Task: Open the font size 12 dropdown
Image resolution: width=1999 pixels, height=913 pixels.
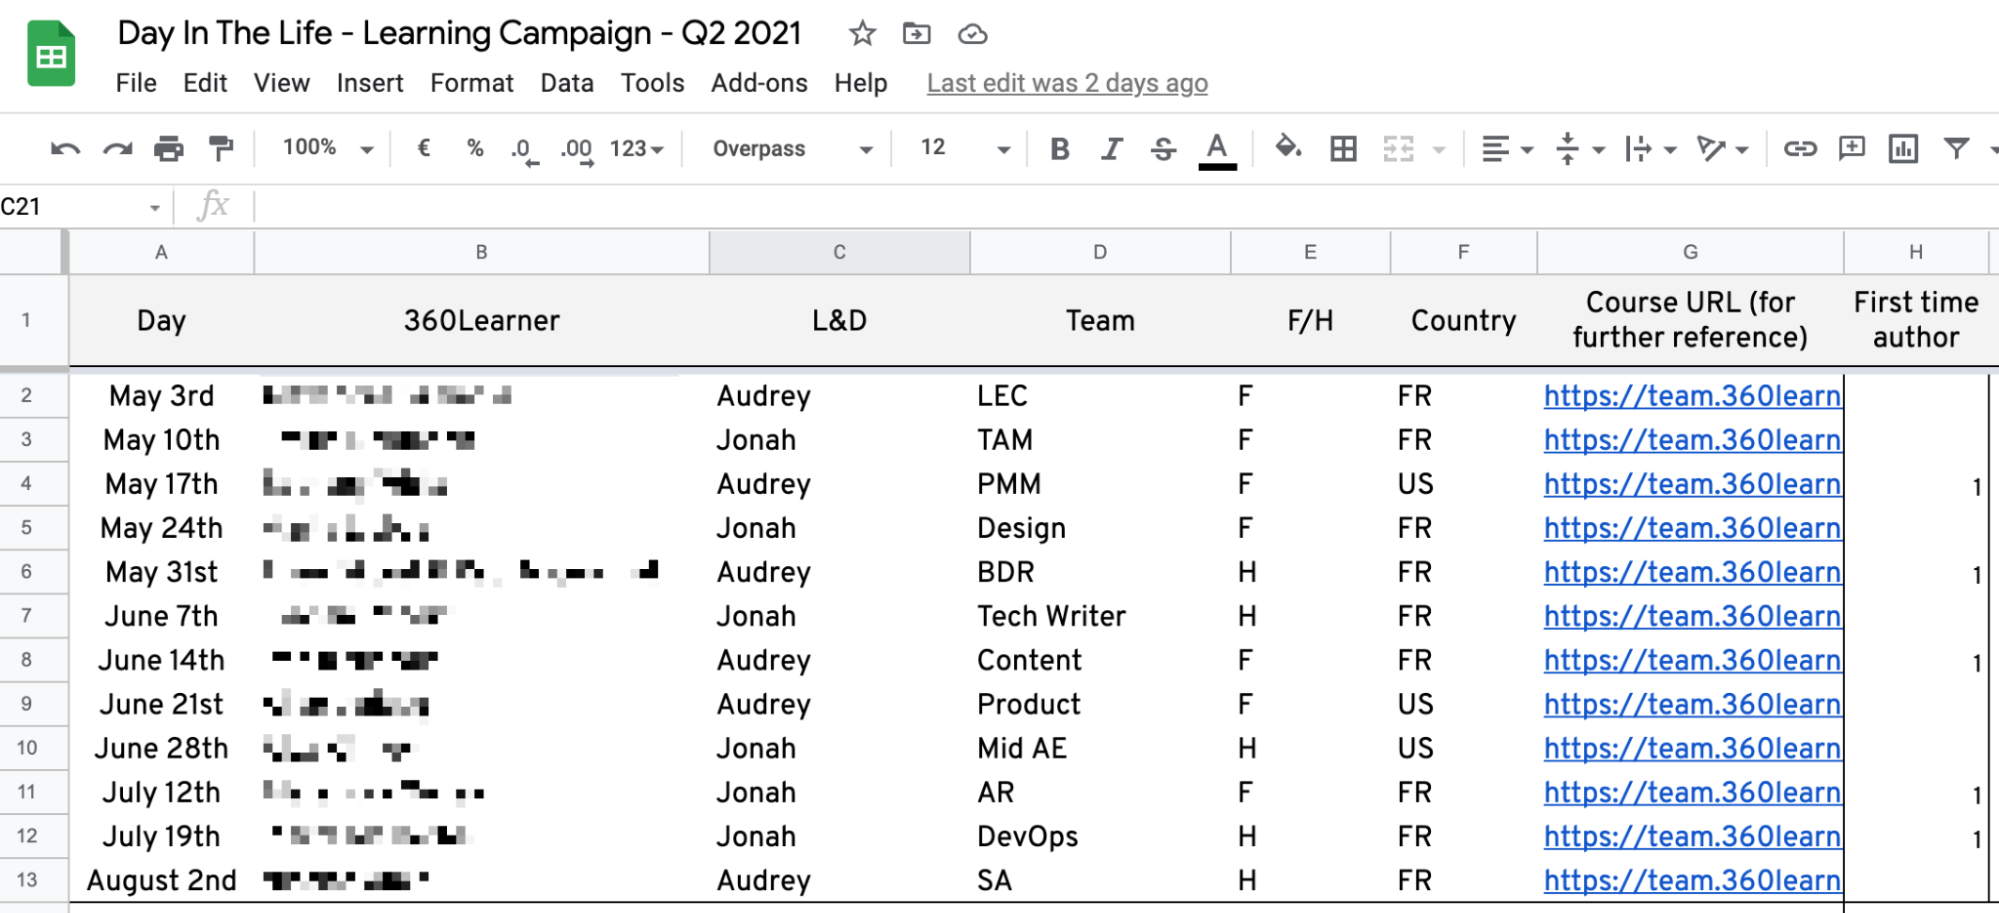Action: (x=963, y=149)
